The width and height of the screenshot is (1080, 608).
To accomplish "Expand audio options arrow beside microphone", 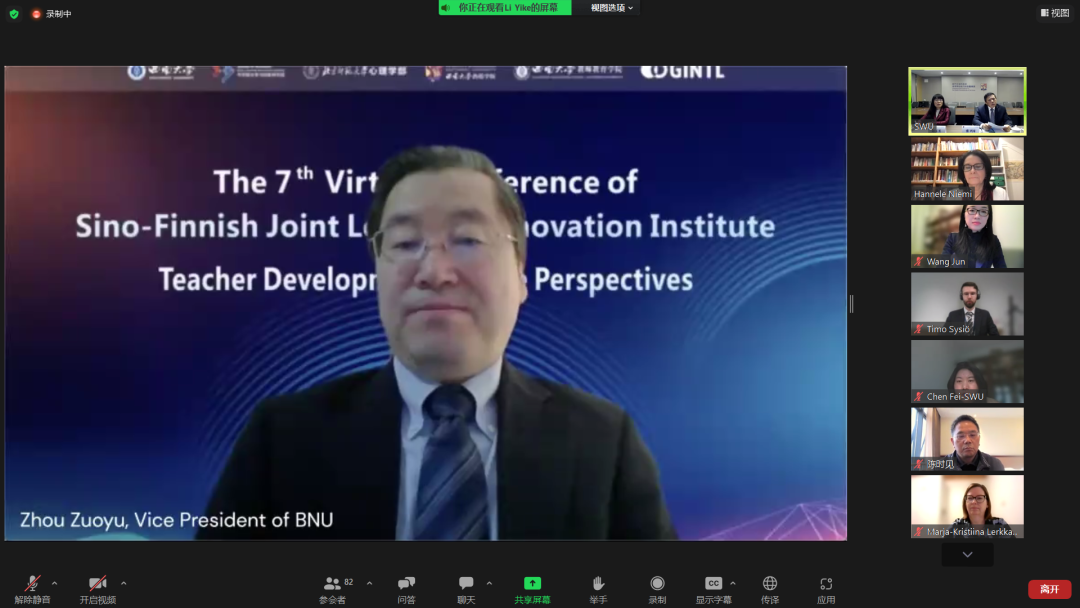I will coord(54,583).
